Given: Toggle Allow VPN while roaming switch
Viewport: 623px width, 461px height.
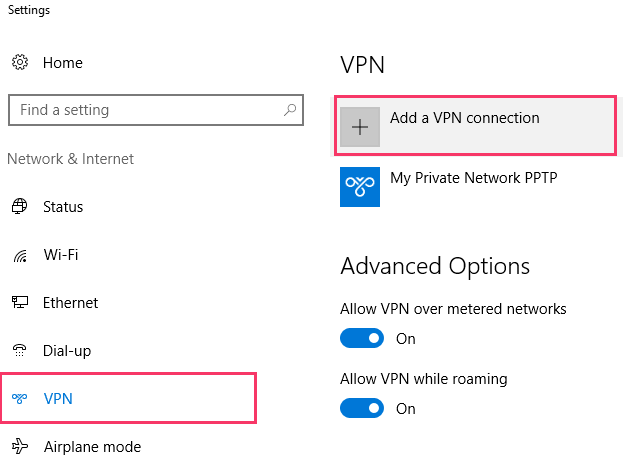Looking at the screenshot, I should pyautogui.click(x=362, y=408).
